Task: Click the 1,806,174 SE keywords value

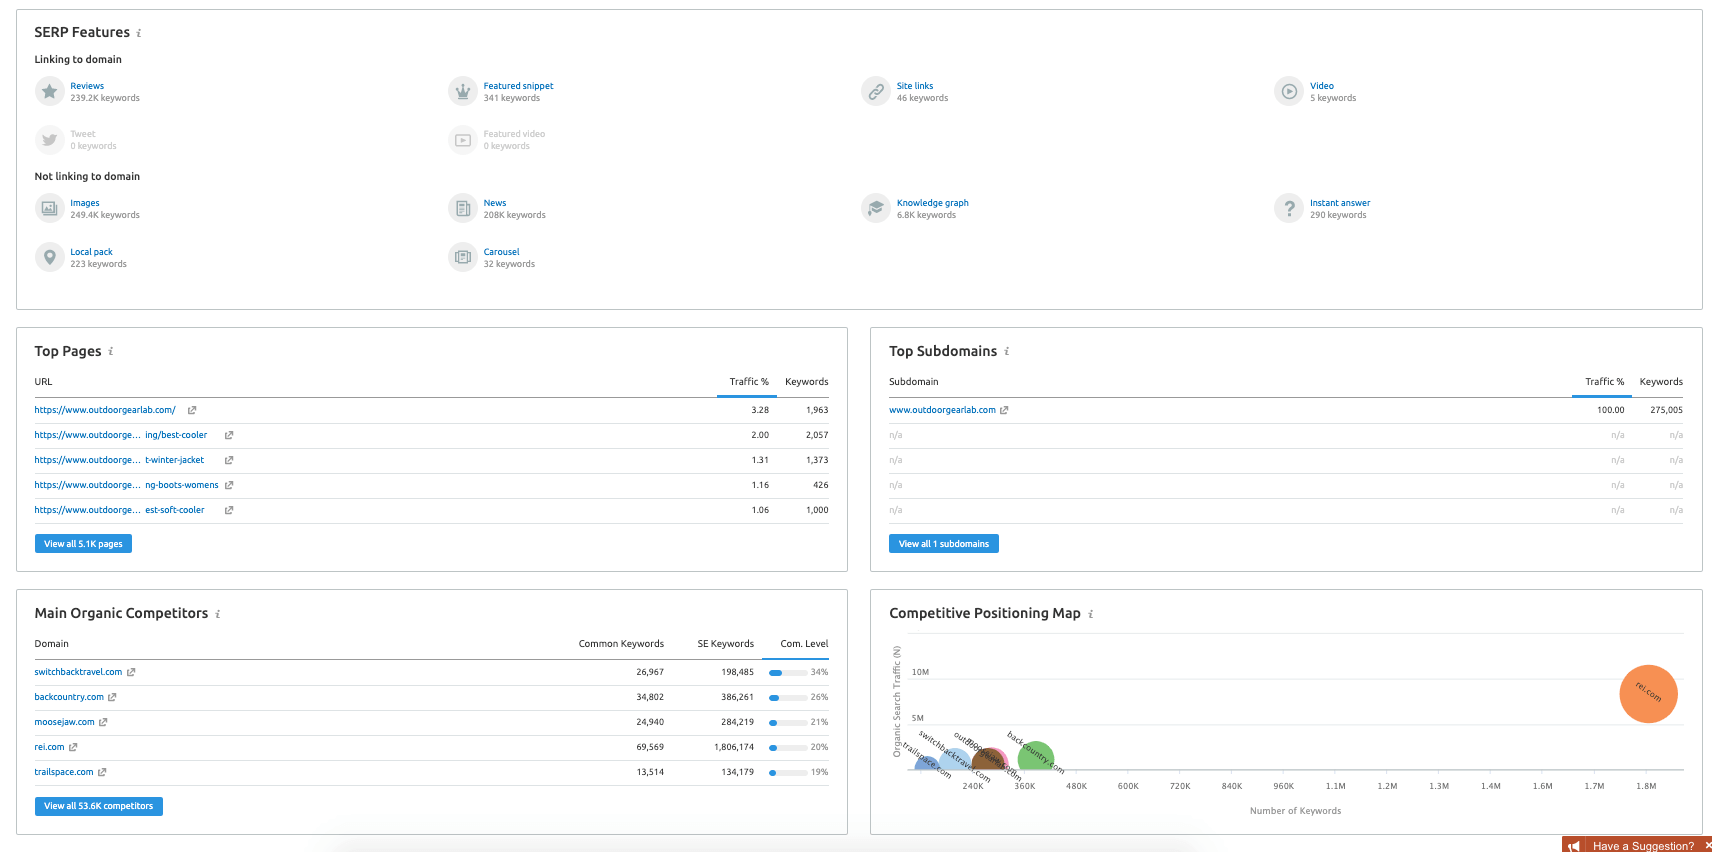Action: pyautogui.click(x=734, y=747)
